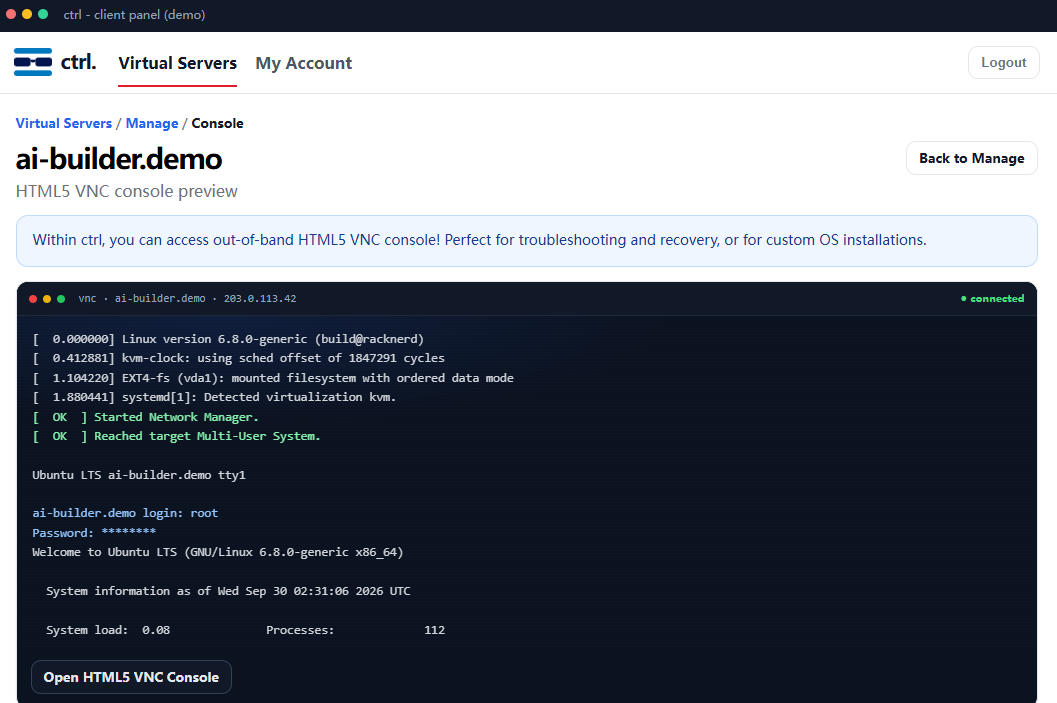This screenshot has width=1057, height=703.
Task: Log out using the Logout button
Action: (x=1004, y=62)
